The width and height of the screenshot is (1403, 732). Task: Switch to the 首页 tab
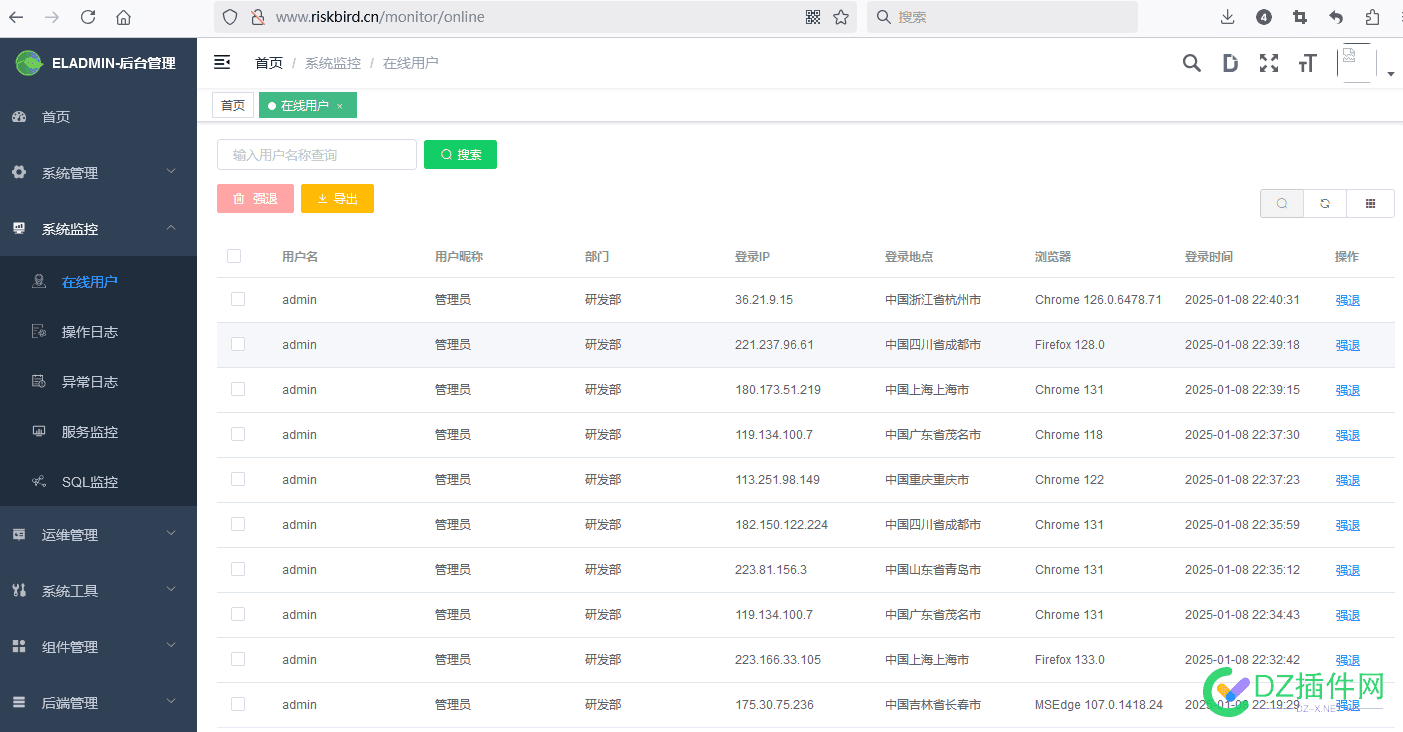[x=233, y=105]
